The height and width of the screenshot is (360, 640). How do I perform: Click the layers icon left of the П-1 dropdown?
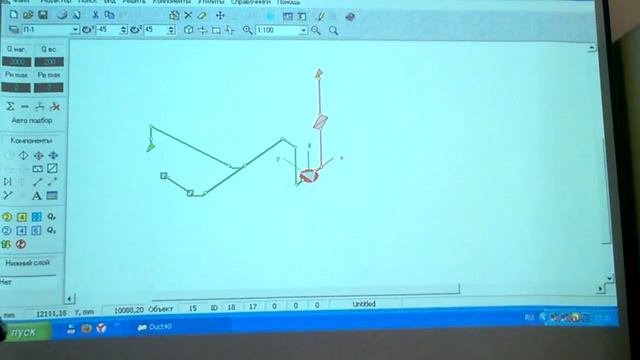pos(14,29)
